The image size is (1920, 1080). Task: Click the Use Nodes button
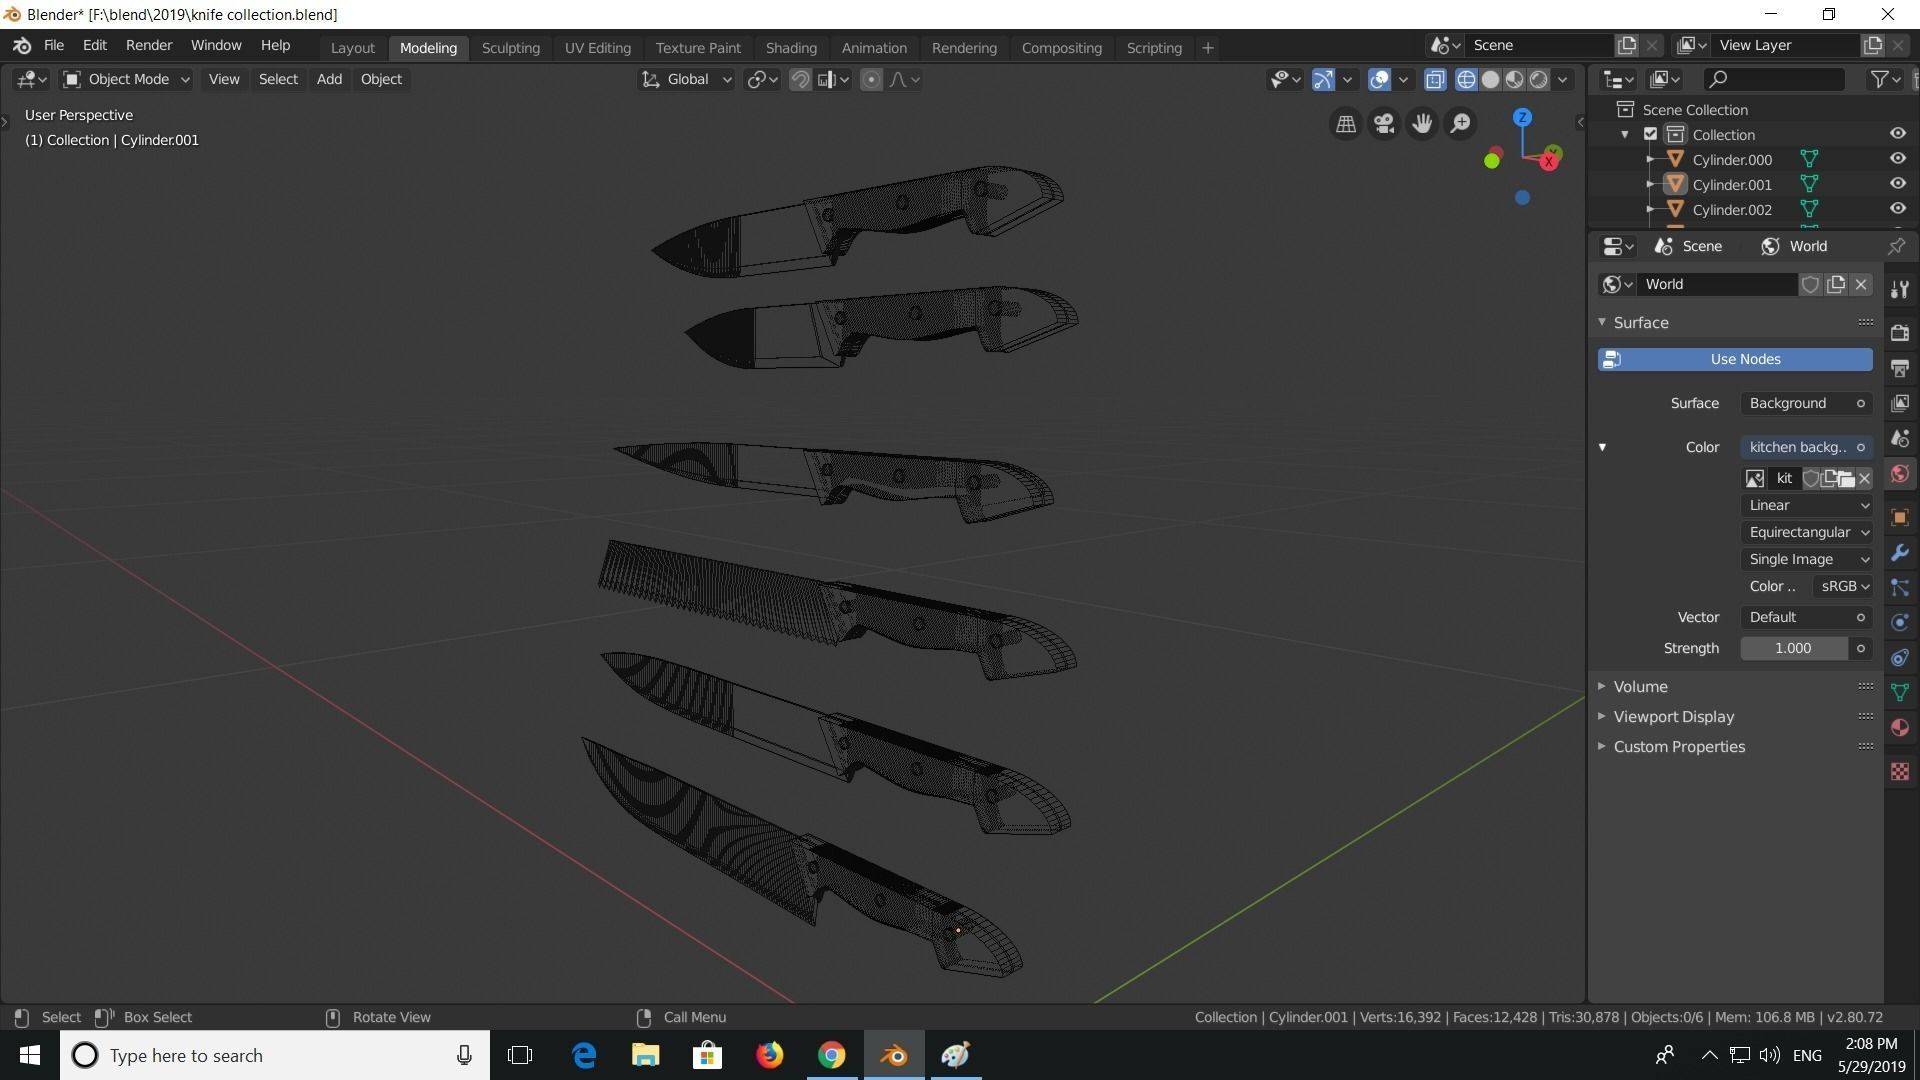tap(1735, 360)
